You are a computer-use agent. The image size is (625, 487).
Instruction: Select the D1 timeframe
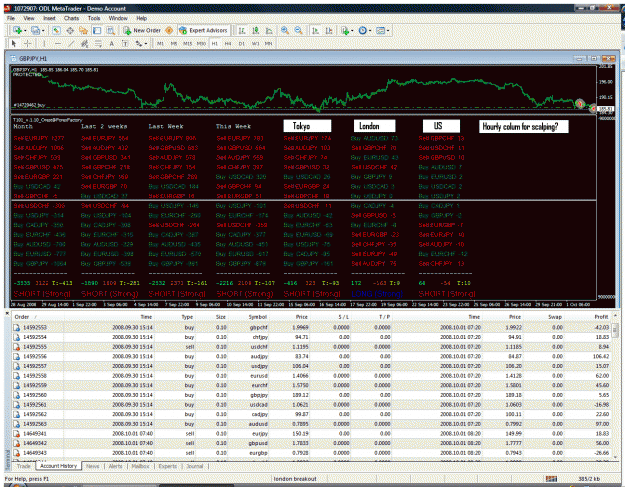coord(242,43)
